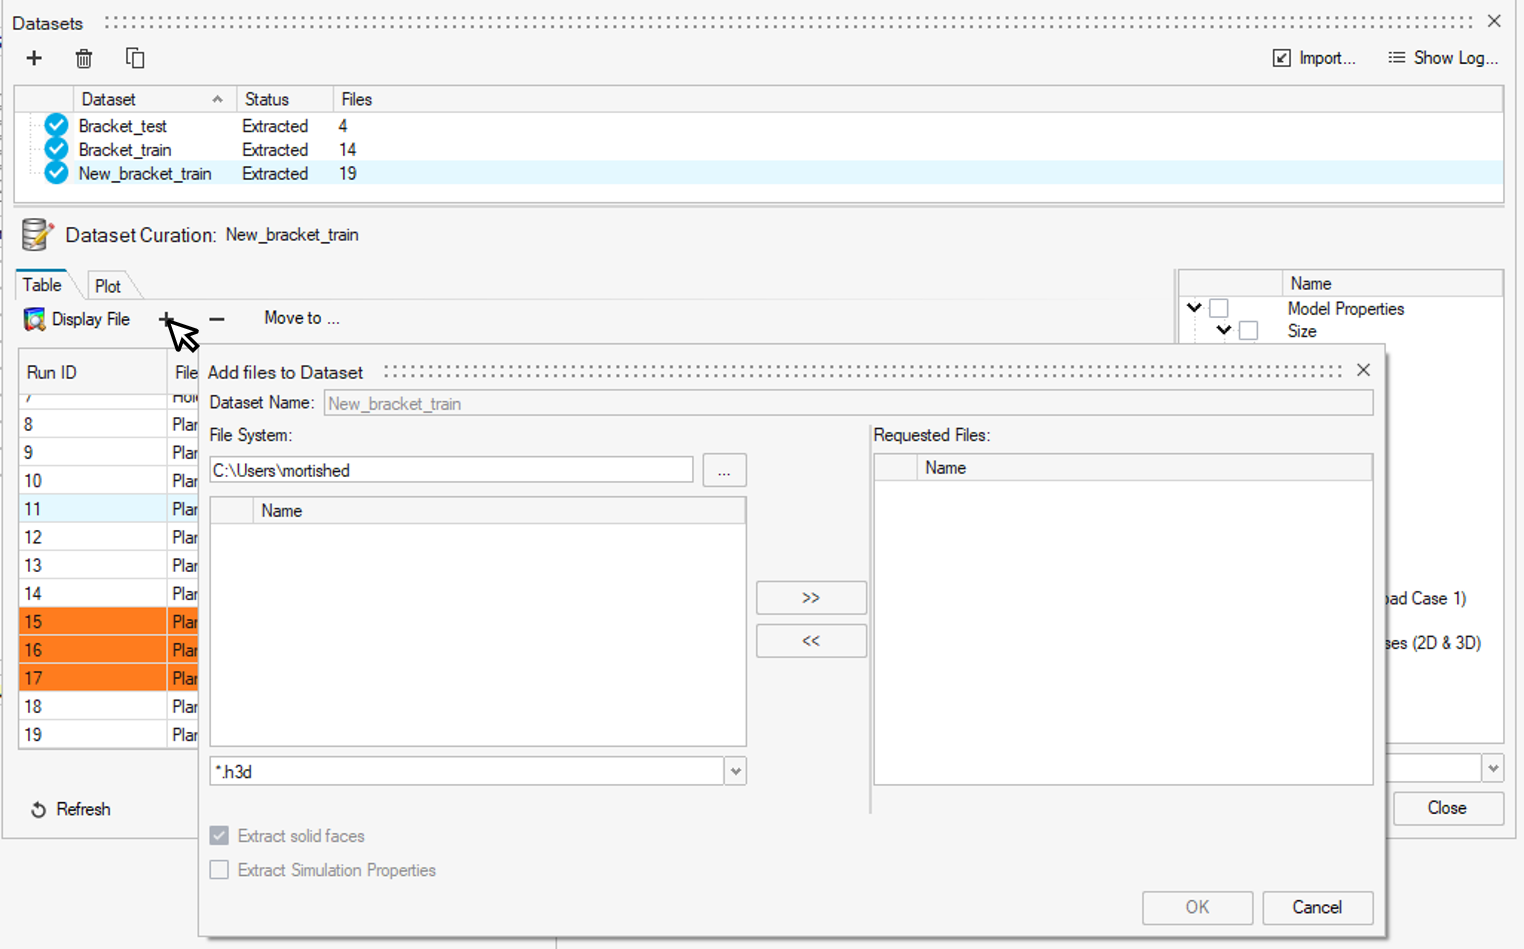This screenshot has width=1524, height=949.
Task: Toggle the Extract Simulation Properties checkbox
Action: tap(219, 870)
